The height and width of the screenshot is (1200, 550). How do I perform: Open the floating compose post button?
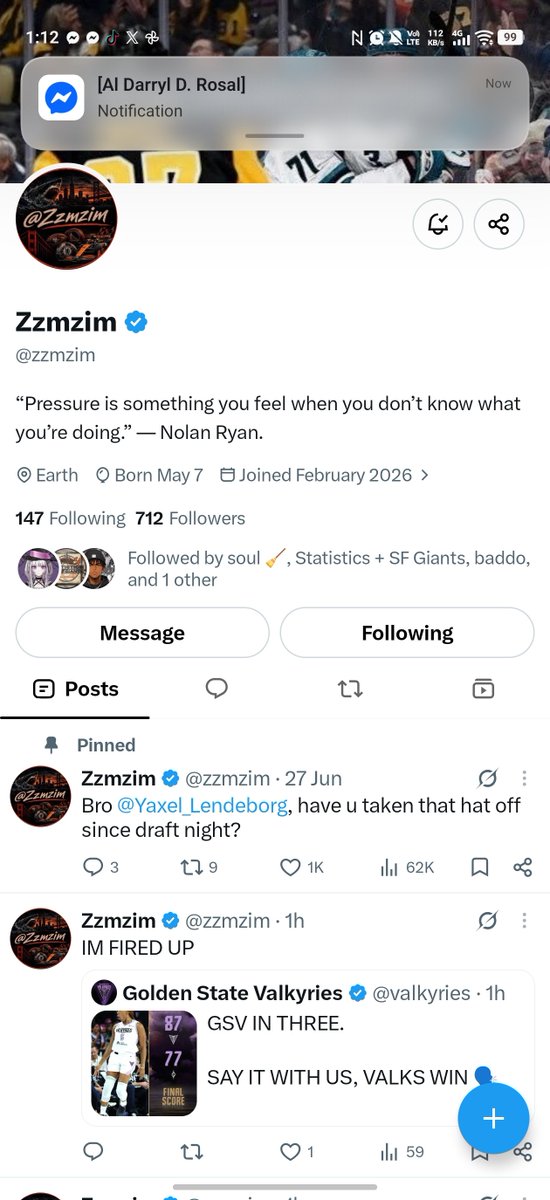tap(493, 1119)
